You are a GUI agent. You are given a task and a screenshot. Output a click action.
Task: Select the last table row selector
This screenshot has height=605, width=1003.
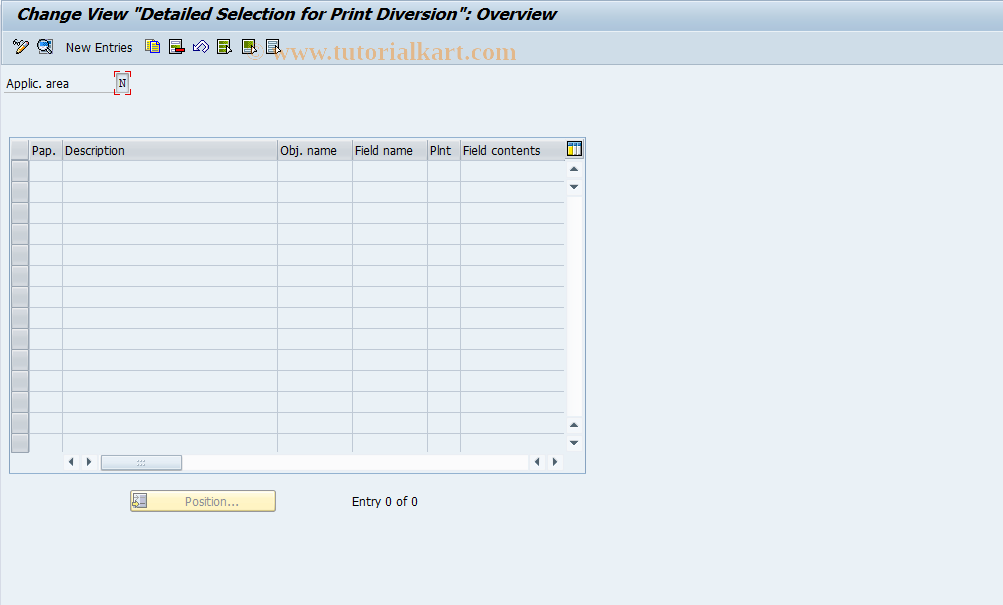(x=20, y=443)
